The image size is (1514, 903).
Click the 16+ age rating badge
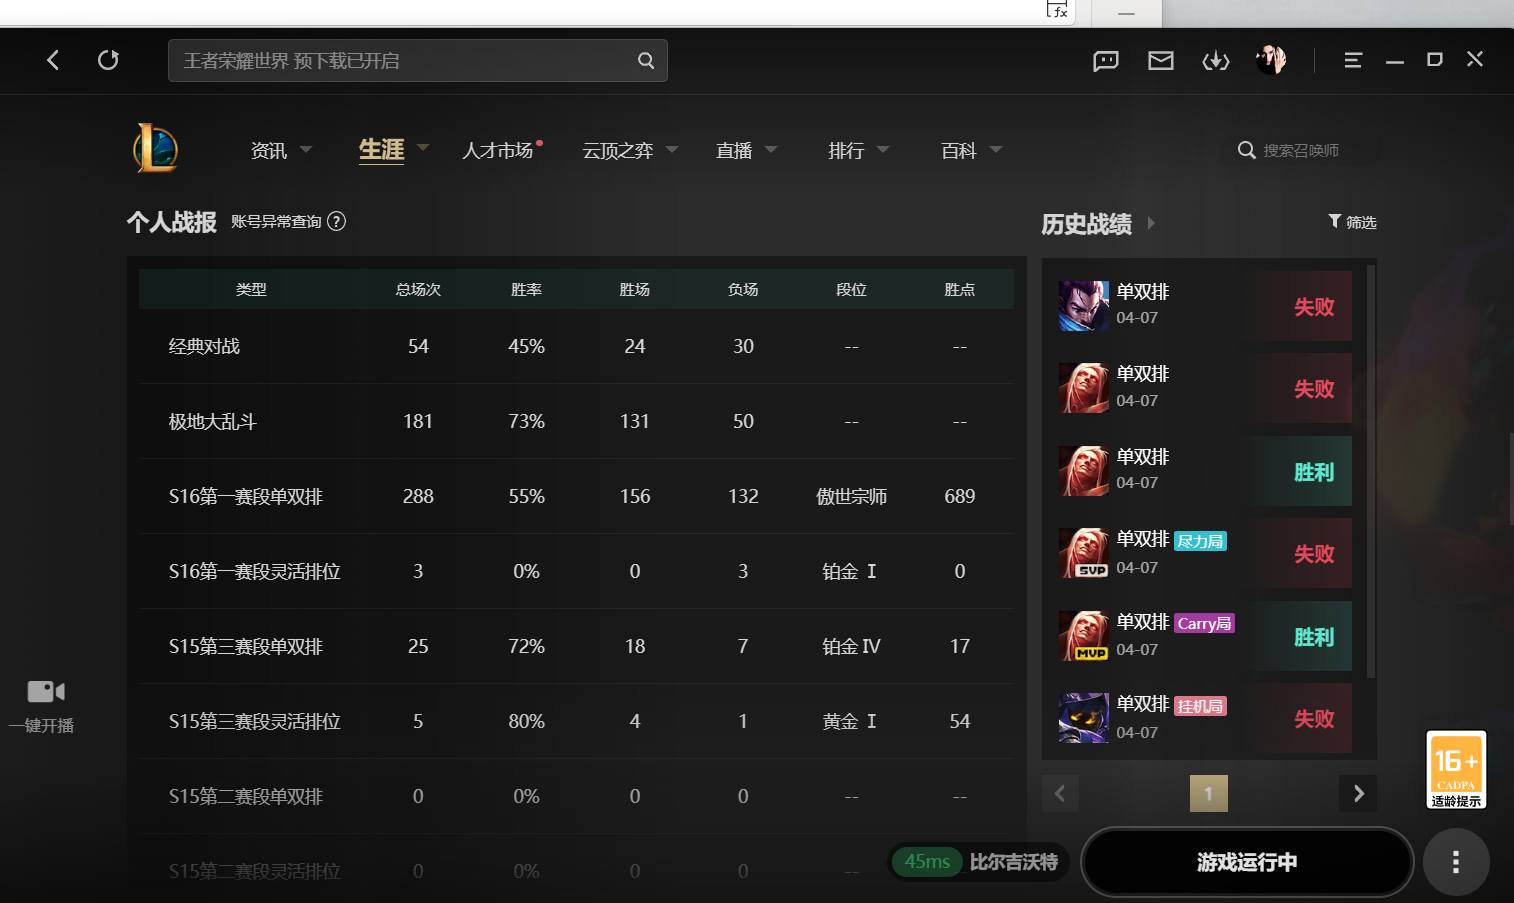click(1456, 769)
